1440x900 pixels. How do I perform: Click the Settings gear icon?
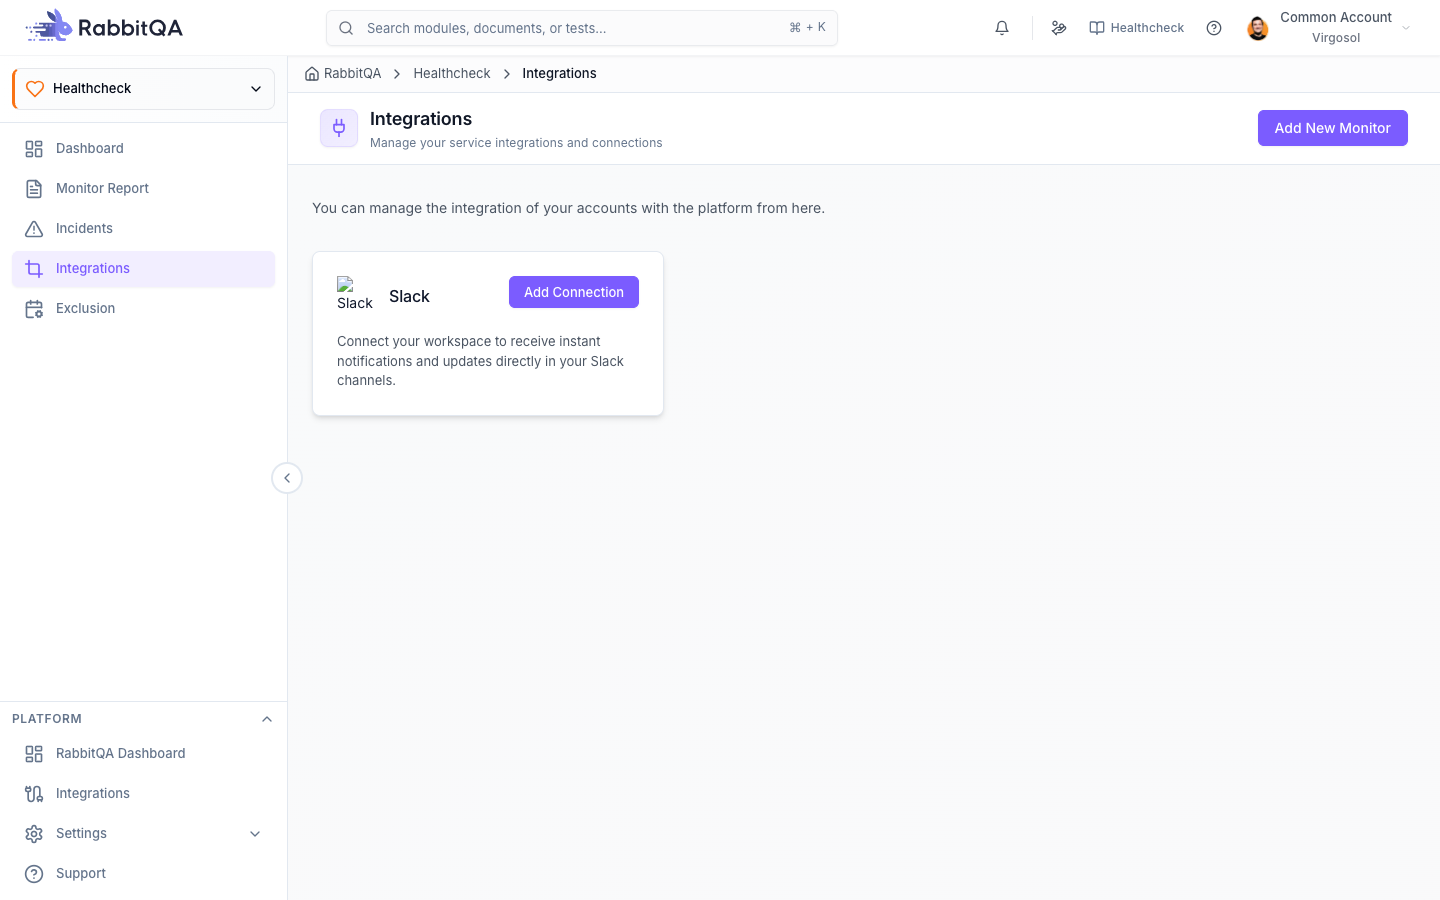click(34, 833)
